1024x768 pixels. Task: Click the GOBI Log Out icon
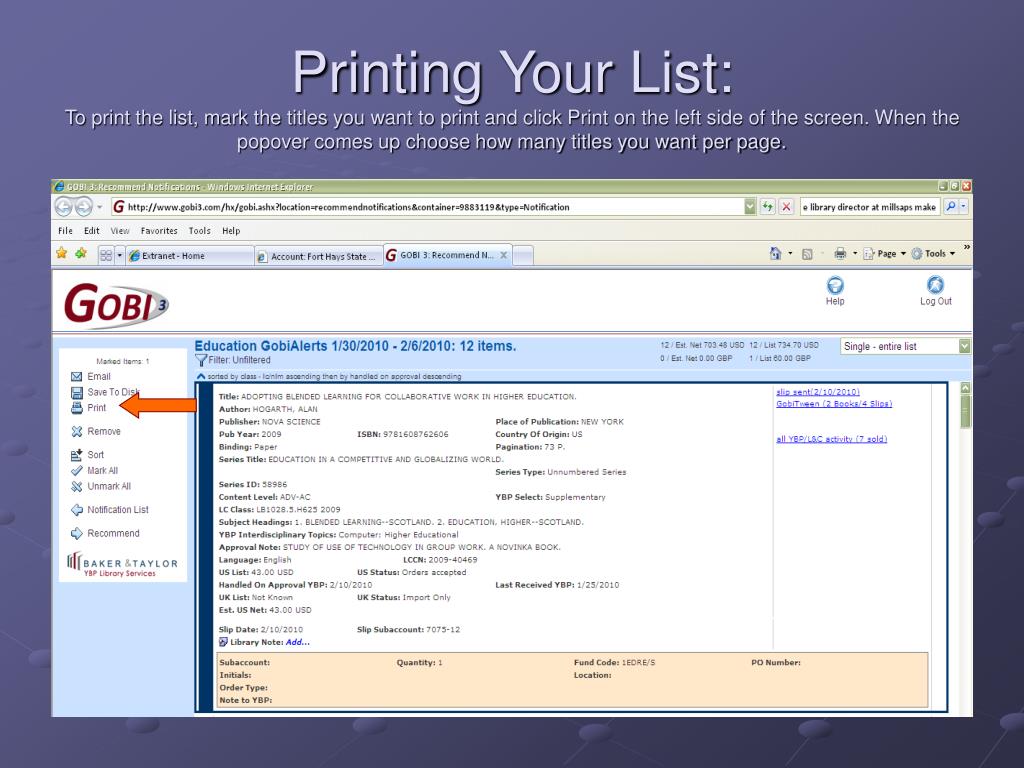tap(935, 285)
